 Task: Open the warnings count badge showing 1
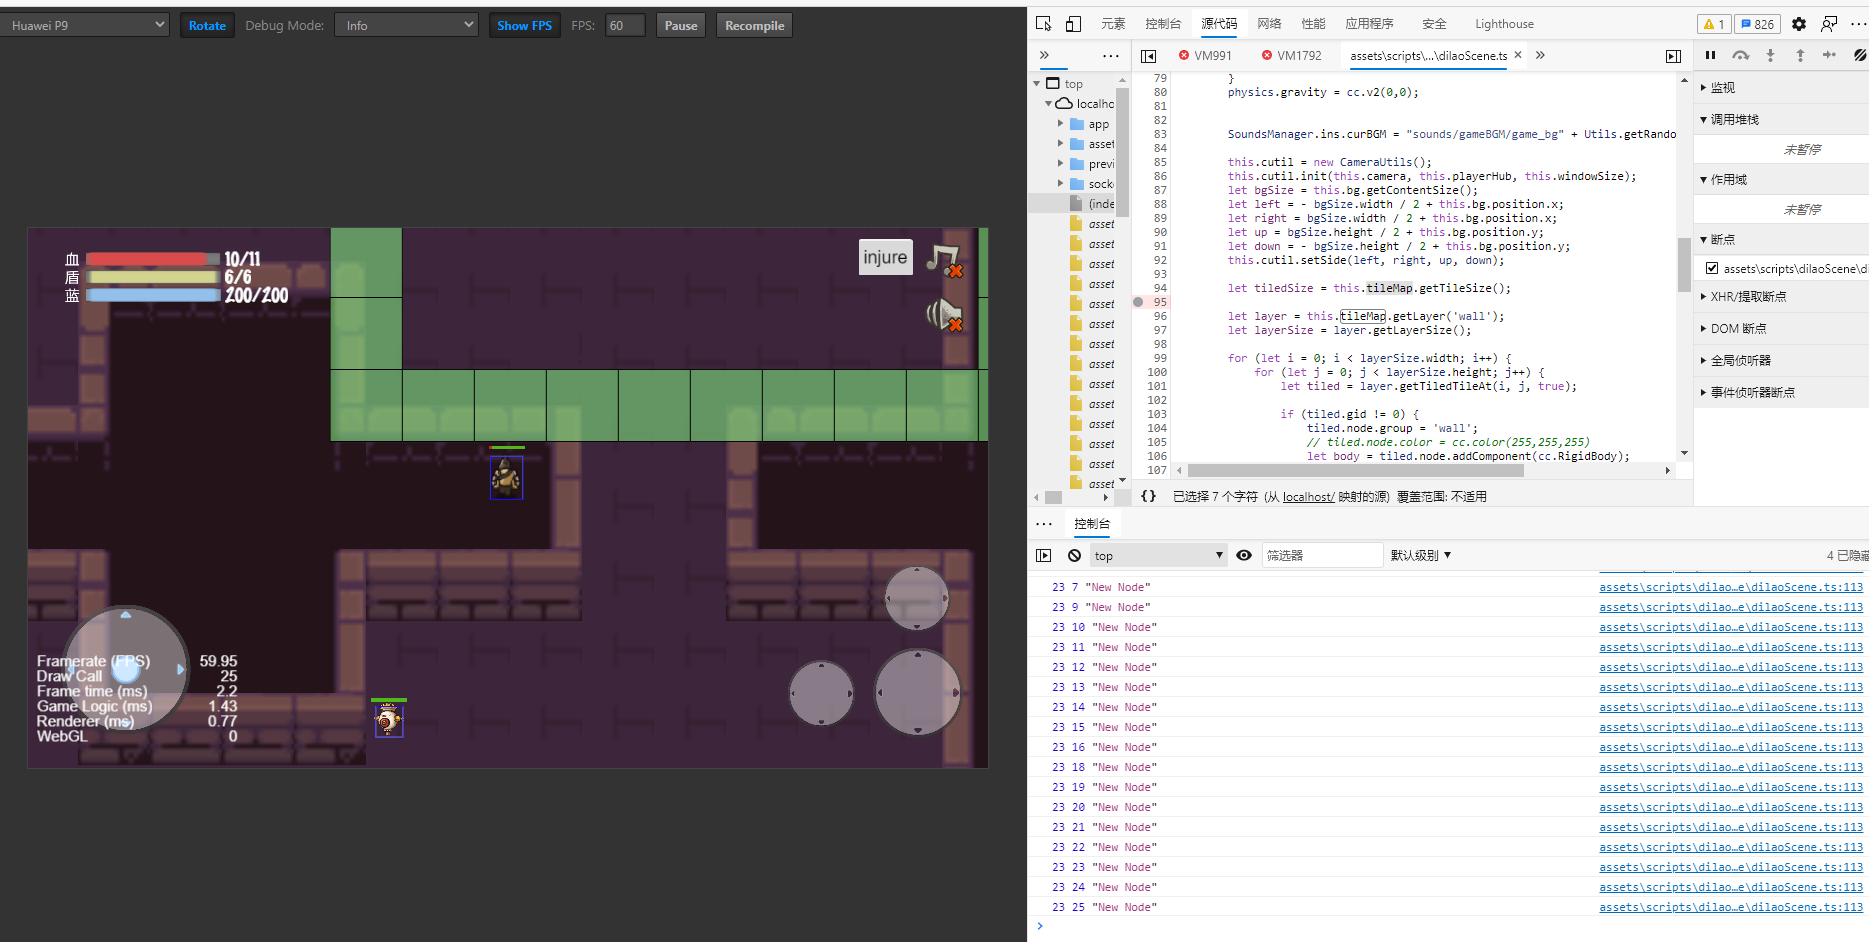(x=1714, y=24)
